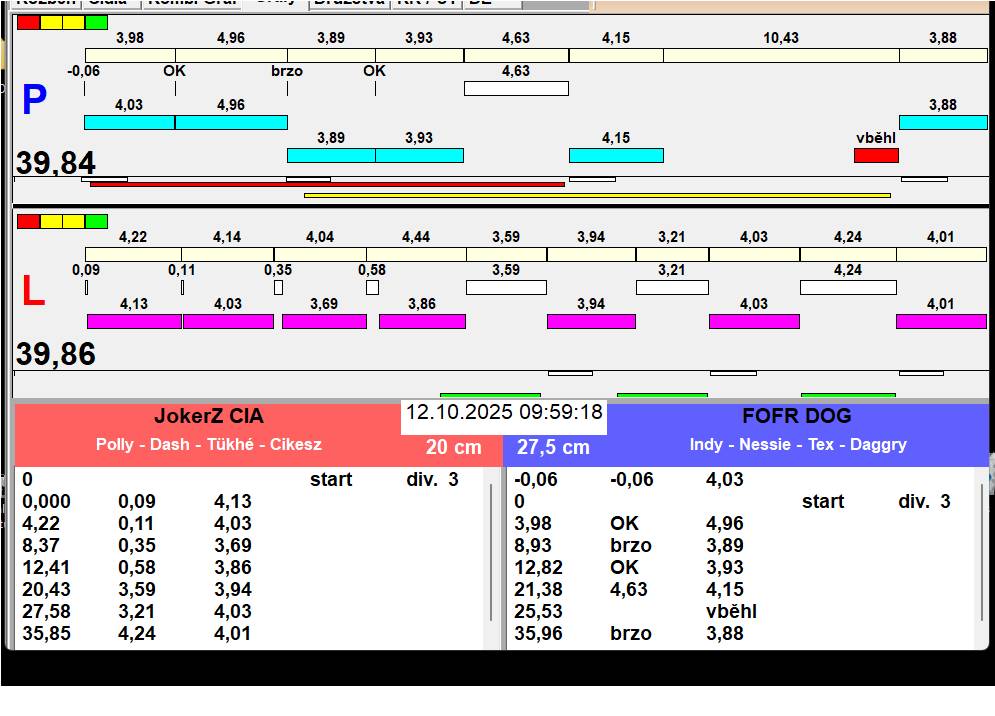Click the date and time 12.10.2025 09:59:18
Image resolution: width=995 pixels, height=716 pixels.
tap(504, 412)
